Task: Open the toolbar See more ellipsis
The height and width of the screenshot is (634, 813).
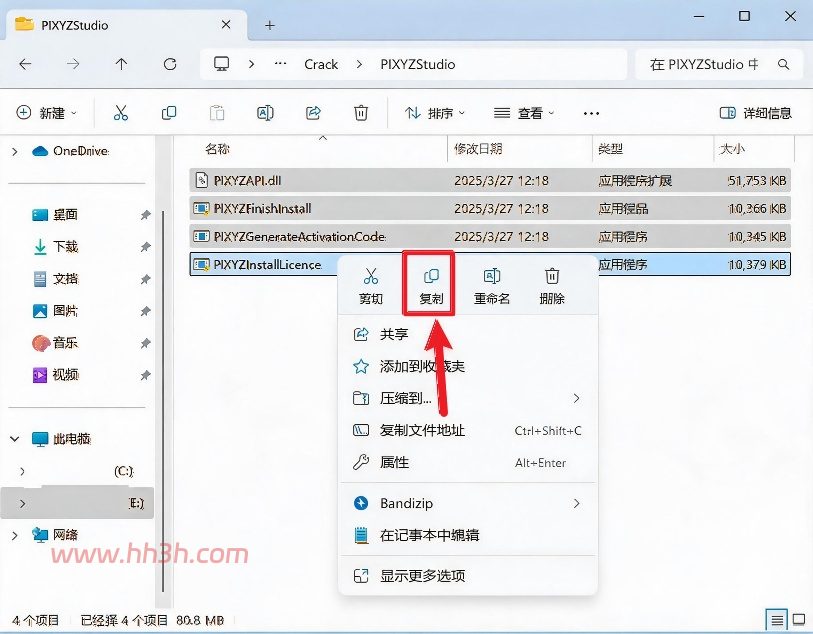Action: pos(591,113)
